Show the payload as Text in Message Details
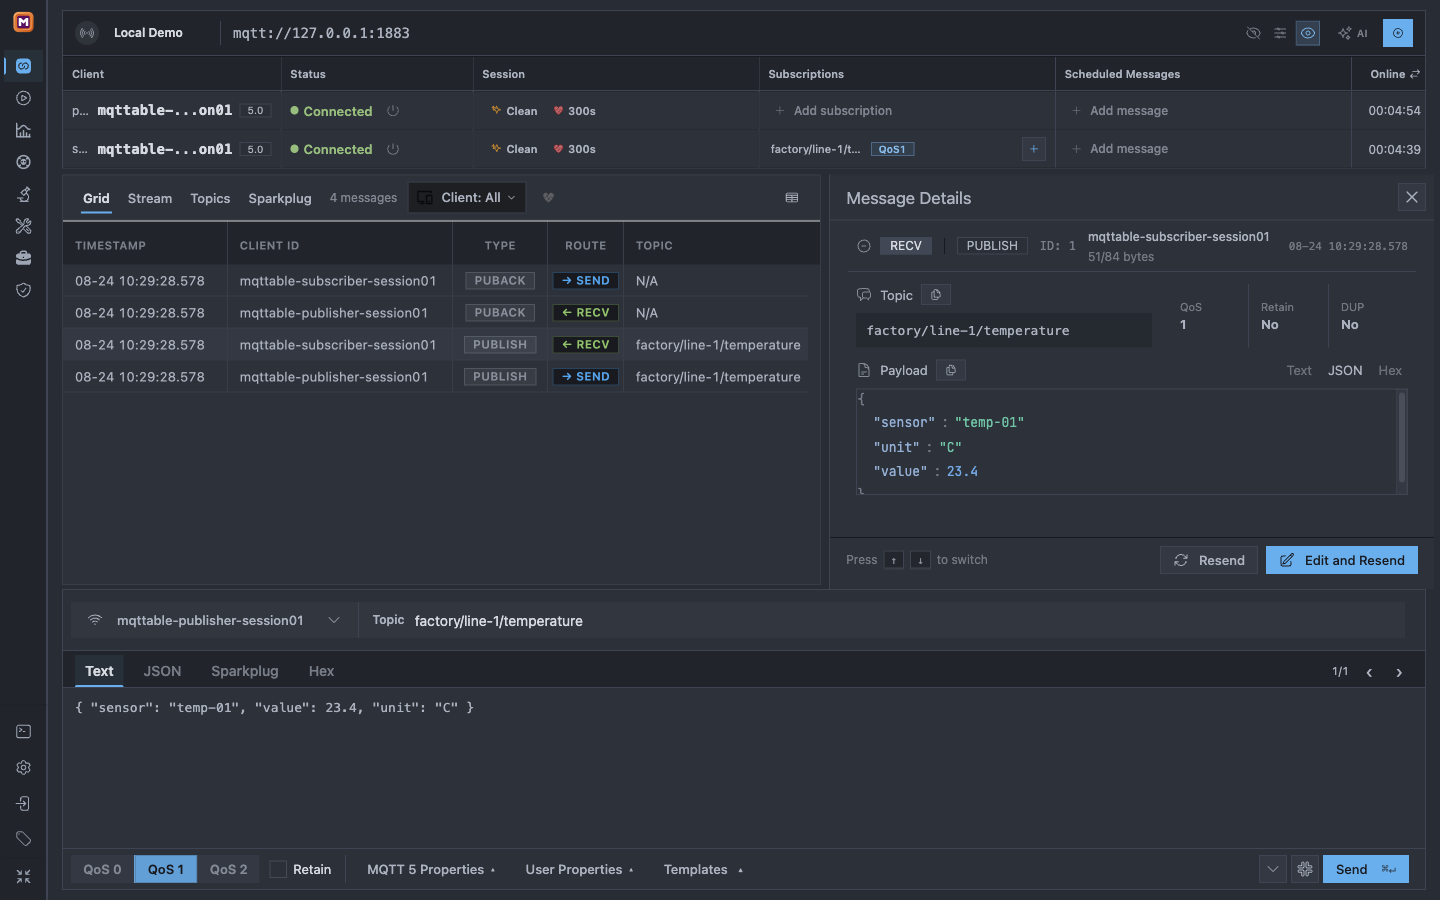1440x900 pixels. click(x=1299, y=370)
